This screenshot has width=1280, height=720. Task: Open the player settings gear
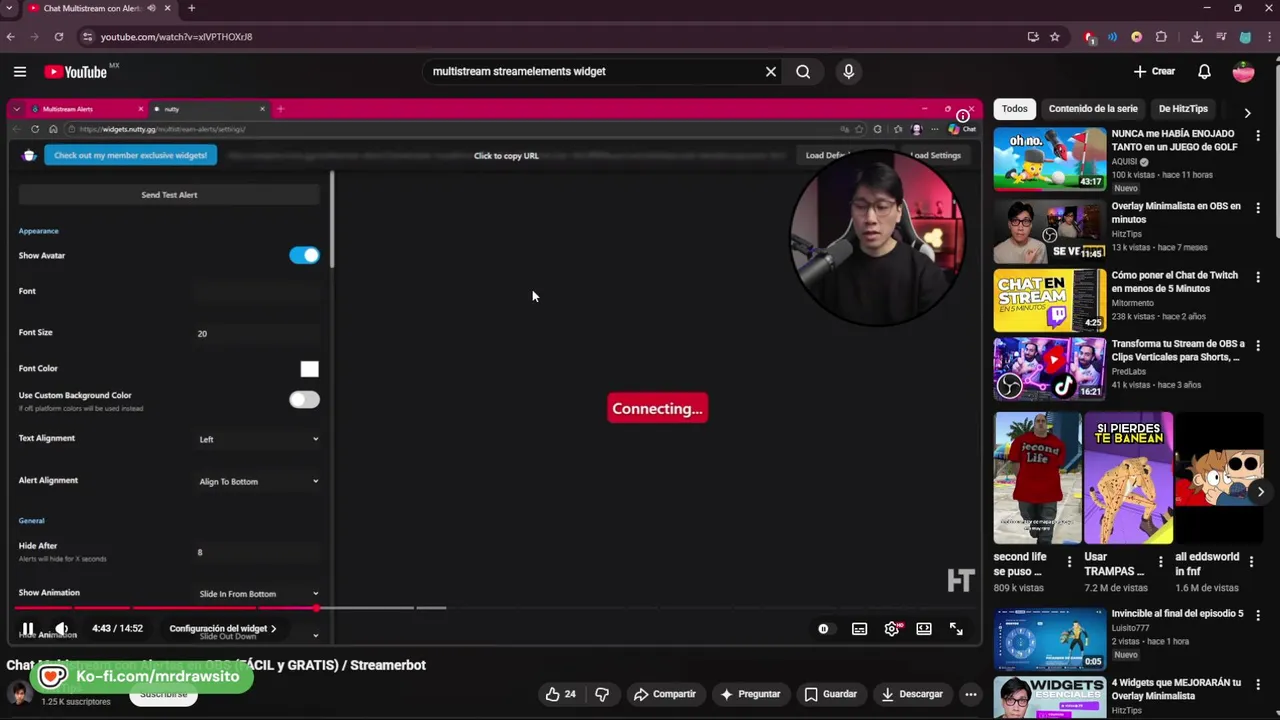point(892,628)
